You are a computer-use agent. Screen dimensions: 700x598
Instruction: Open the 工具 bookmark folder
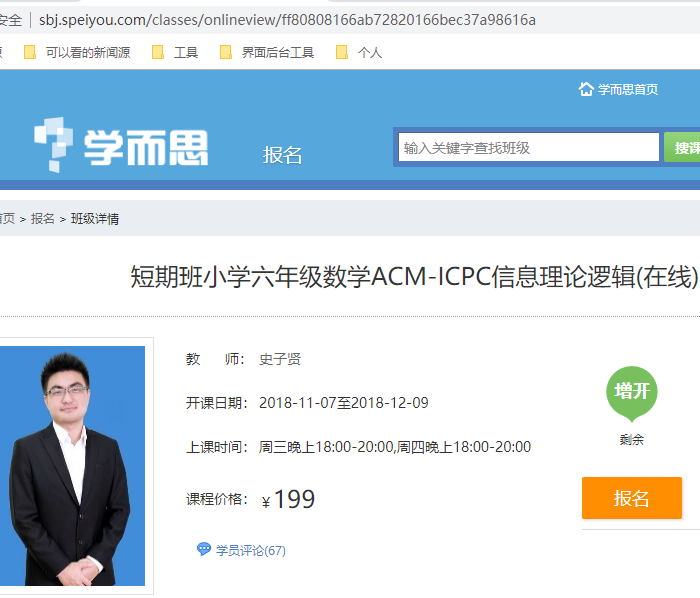click(x=175, y=53)
